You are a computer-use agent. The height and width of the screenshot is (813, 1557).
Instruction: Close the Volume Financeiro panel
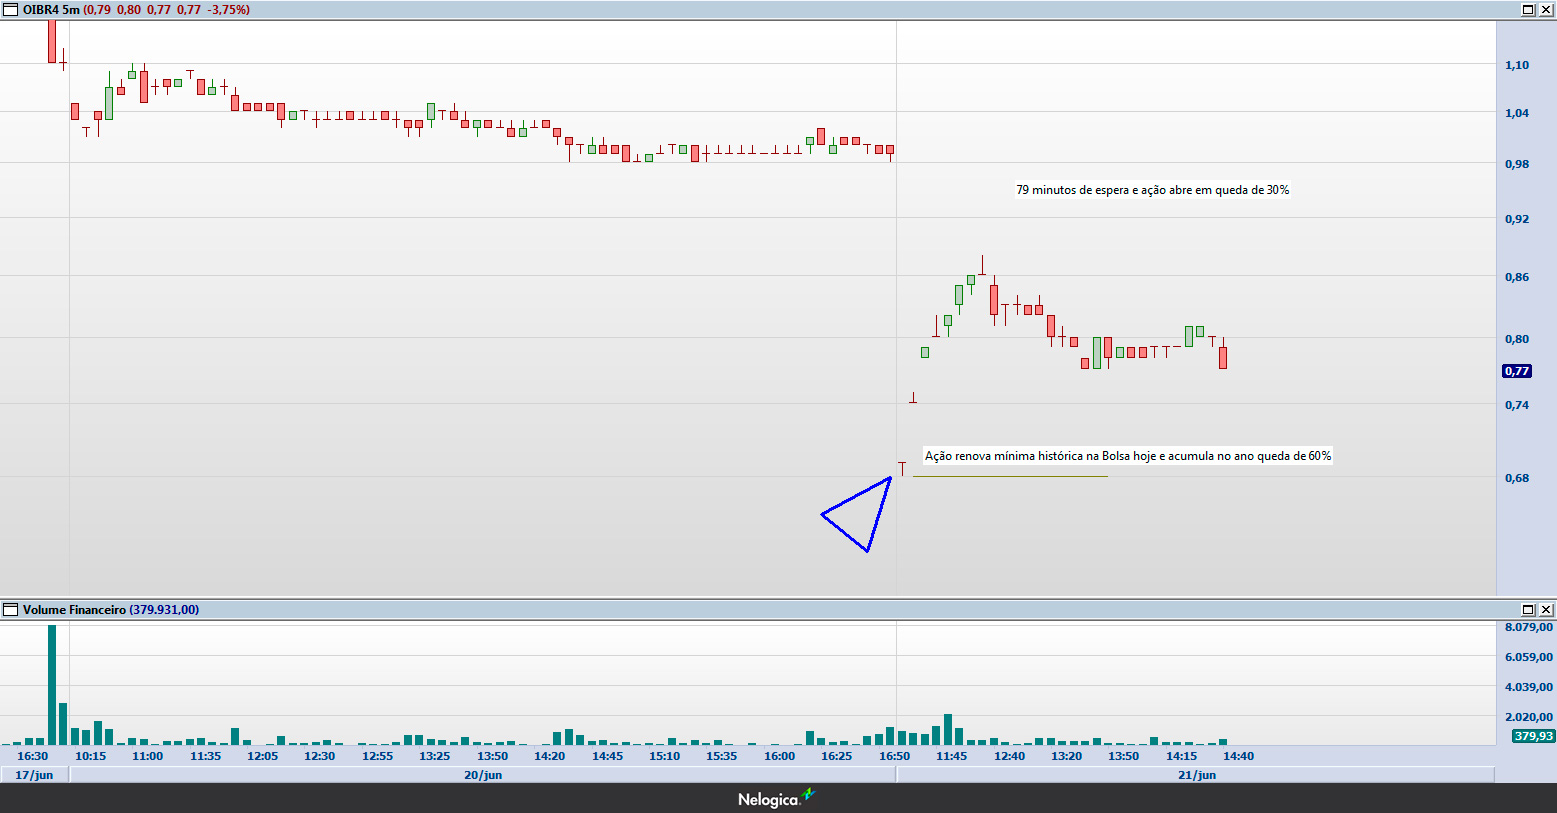1546,610
